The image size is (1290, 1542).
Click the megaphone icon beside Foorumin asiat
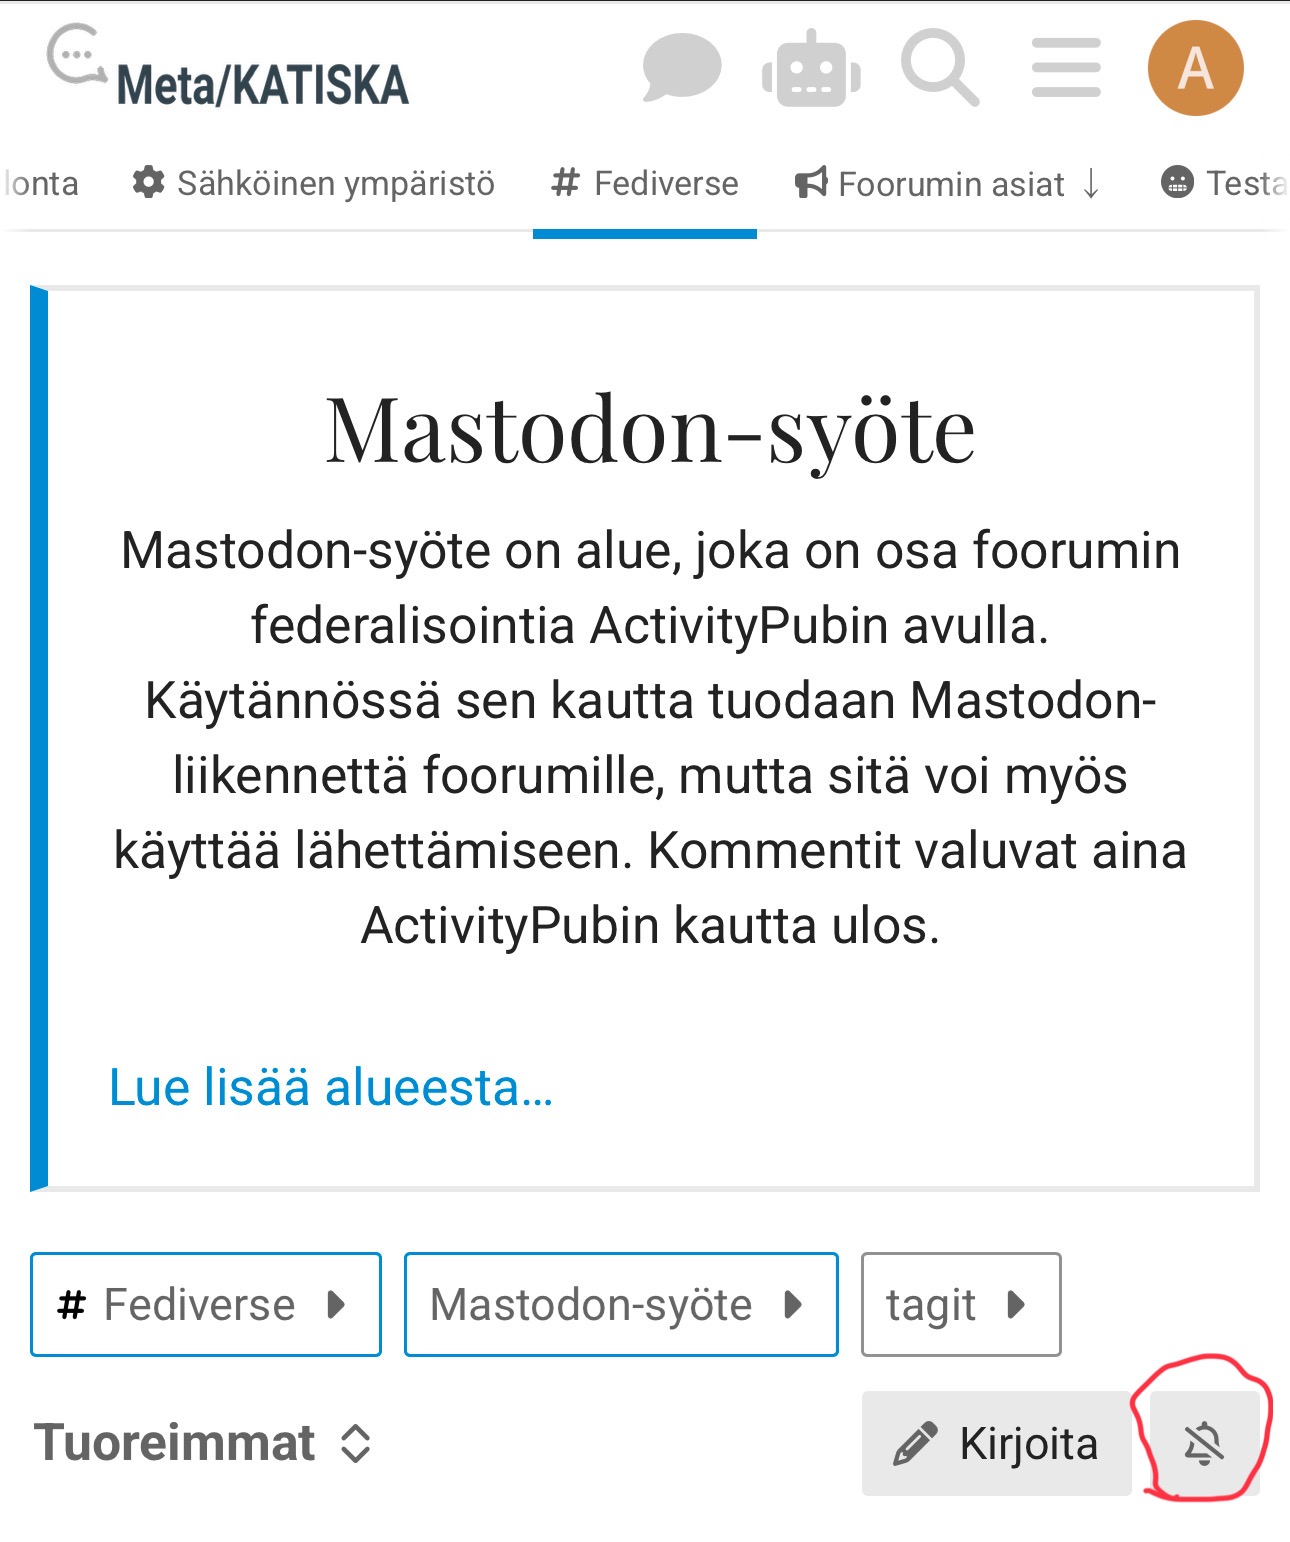click(811, 183)
